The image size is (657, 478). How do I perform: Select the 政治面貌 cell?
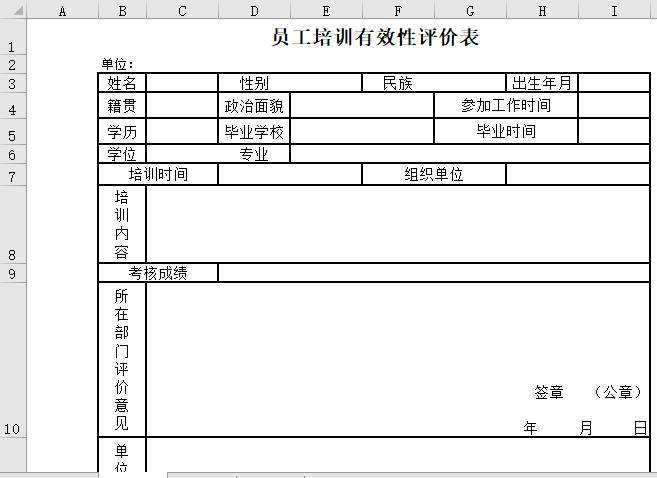(254, 105)
